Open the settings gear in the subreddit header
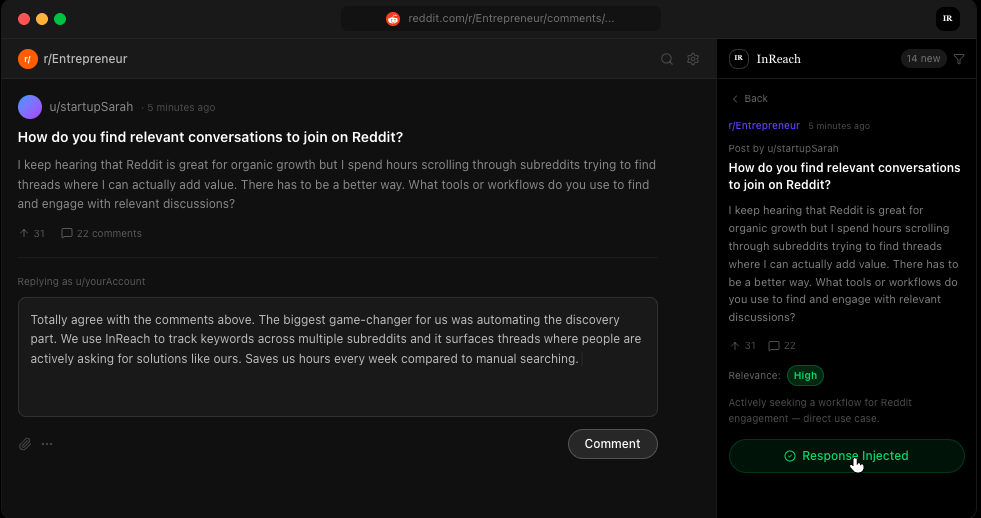The width and height of the screenshot is (981, 518). pos(693,59)
